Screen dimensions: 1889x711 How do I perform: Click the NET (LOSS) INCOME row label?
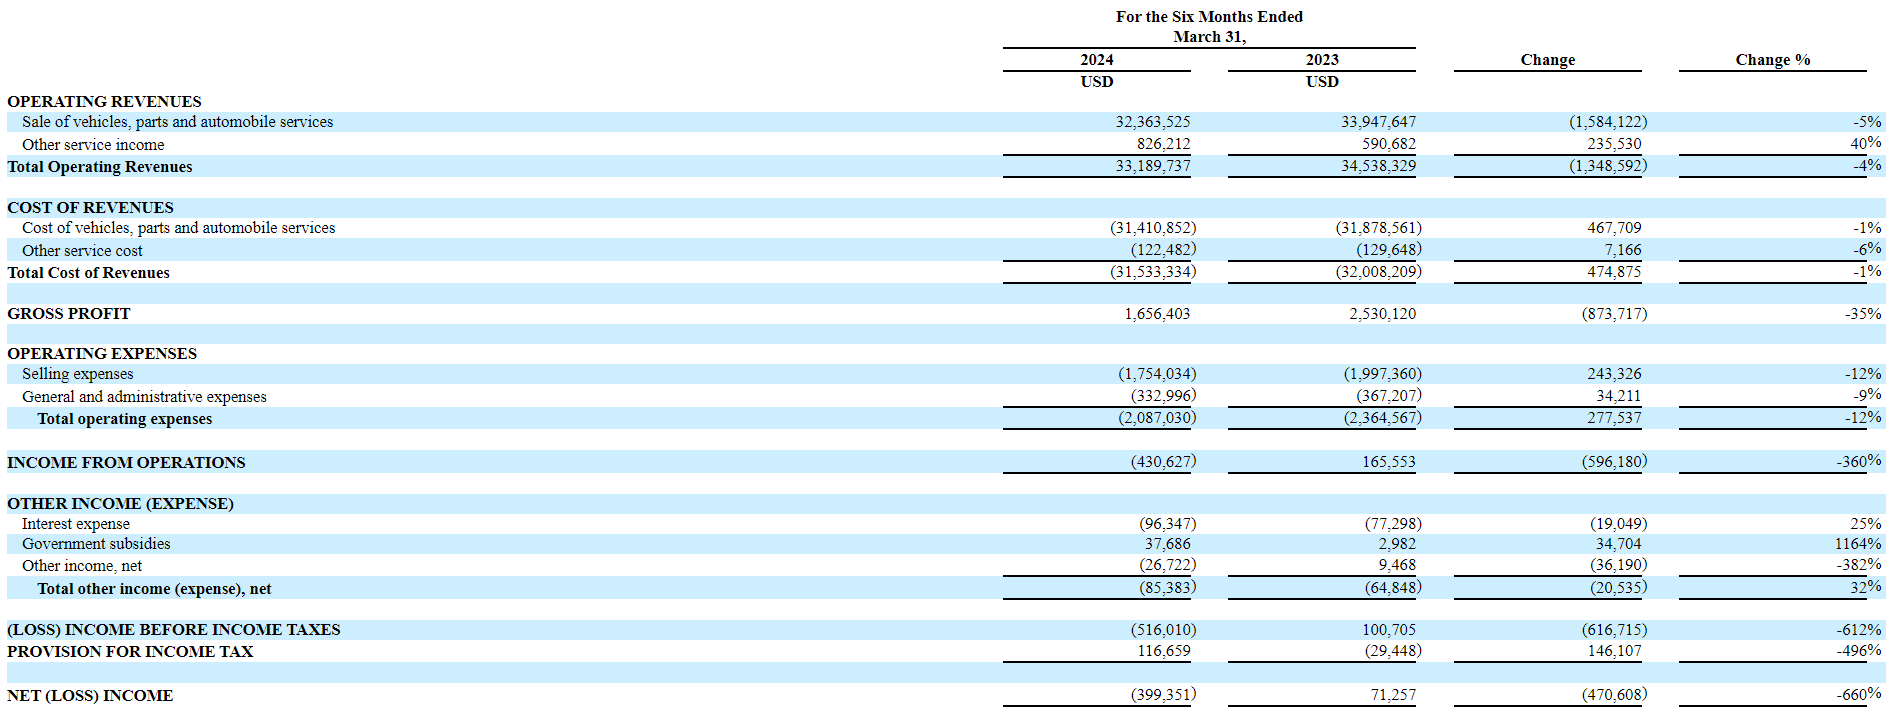click(x=90, y=695)
